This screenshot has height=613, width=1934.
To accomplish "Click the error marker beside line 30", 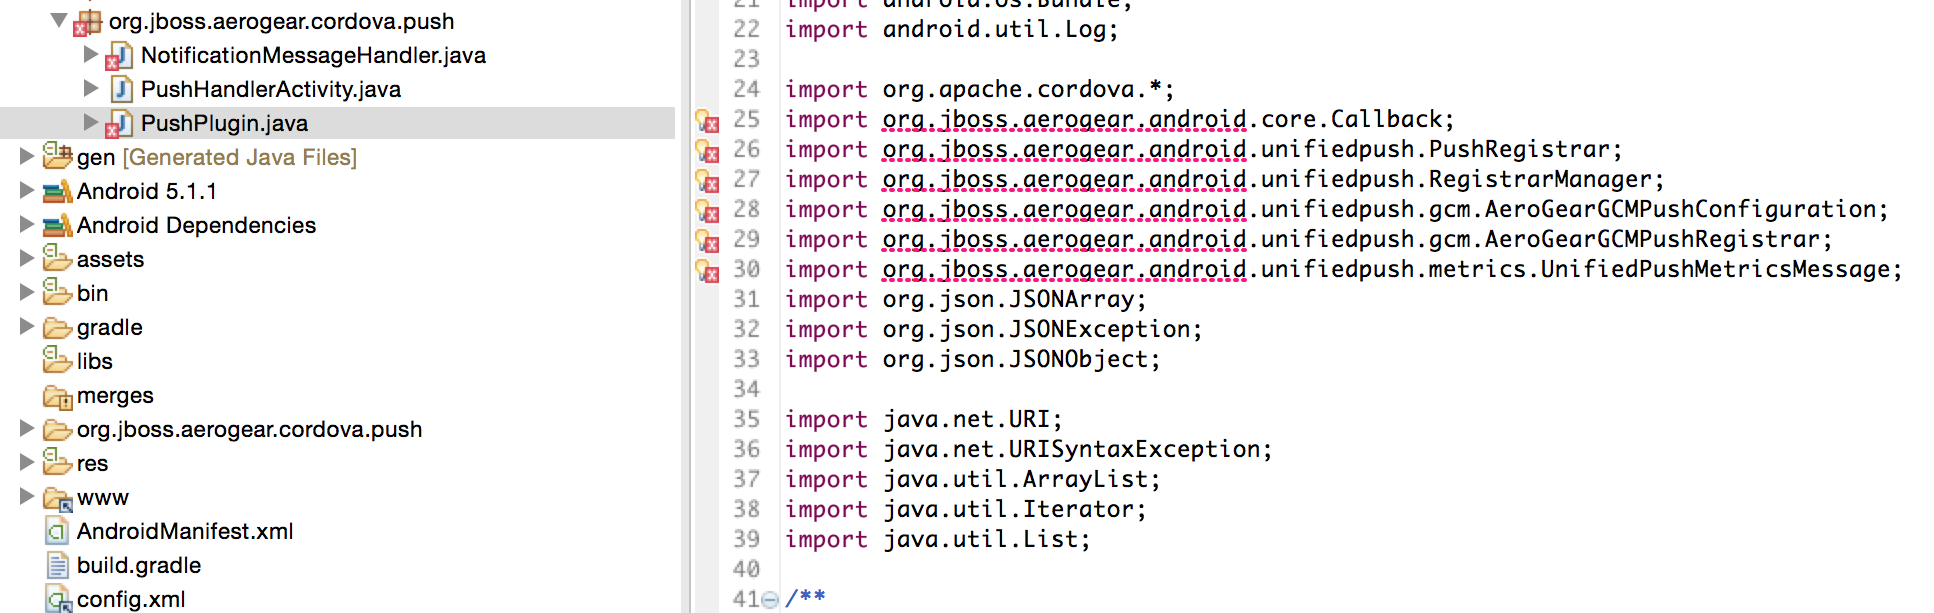I will tap(708, 272).
